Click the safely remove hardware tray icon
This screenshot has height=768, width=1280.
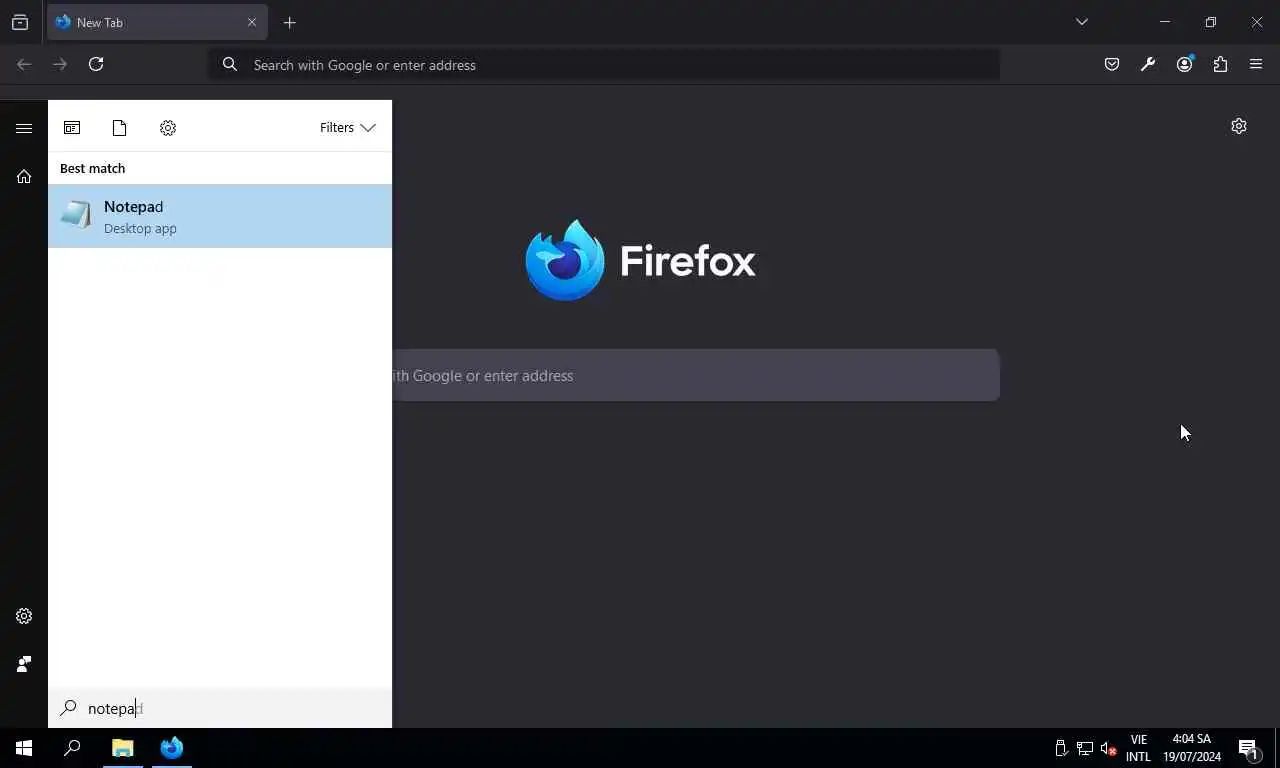pyautogui.click(x=1062, y=748)
